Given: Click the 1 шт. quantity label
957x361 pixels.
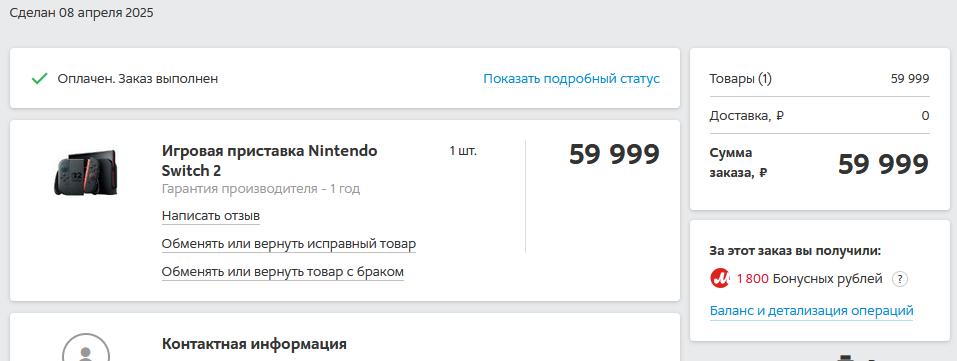Looking at the screenshot, I should point(463,151).
